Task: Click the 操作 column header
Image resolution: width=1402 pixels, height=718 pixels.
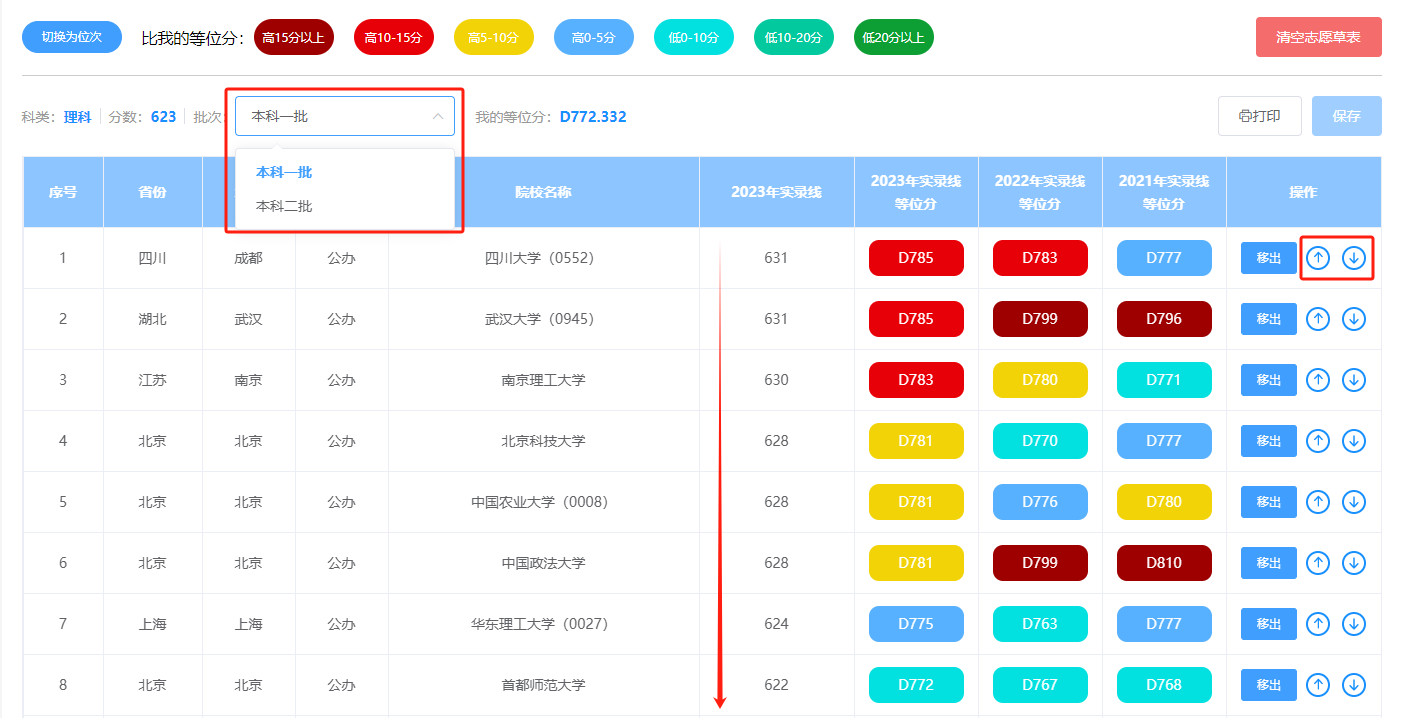Action: 1303,192
